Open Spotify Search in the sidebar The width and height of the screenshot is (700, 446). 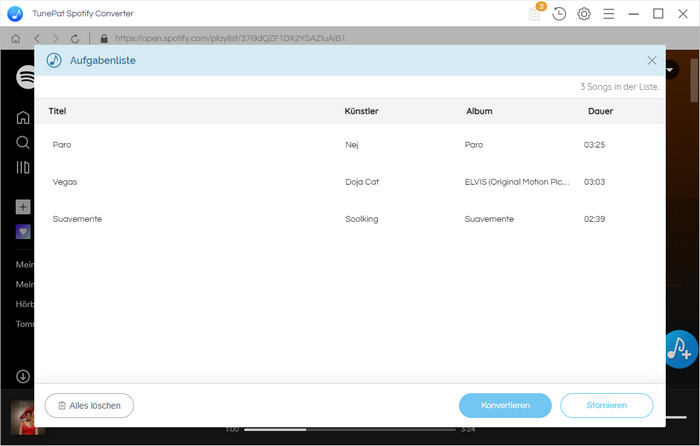point(23,142)
